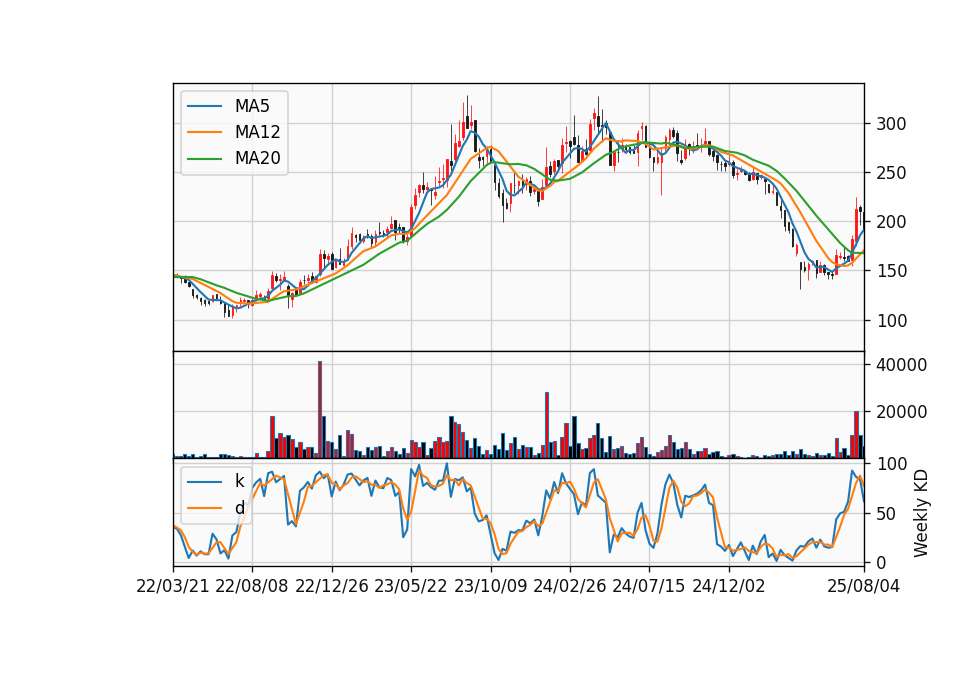Click the MA5 legend label

coord(252,106)
